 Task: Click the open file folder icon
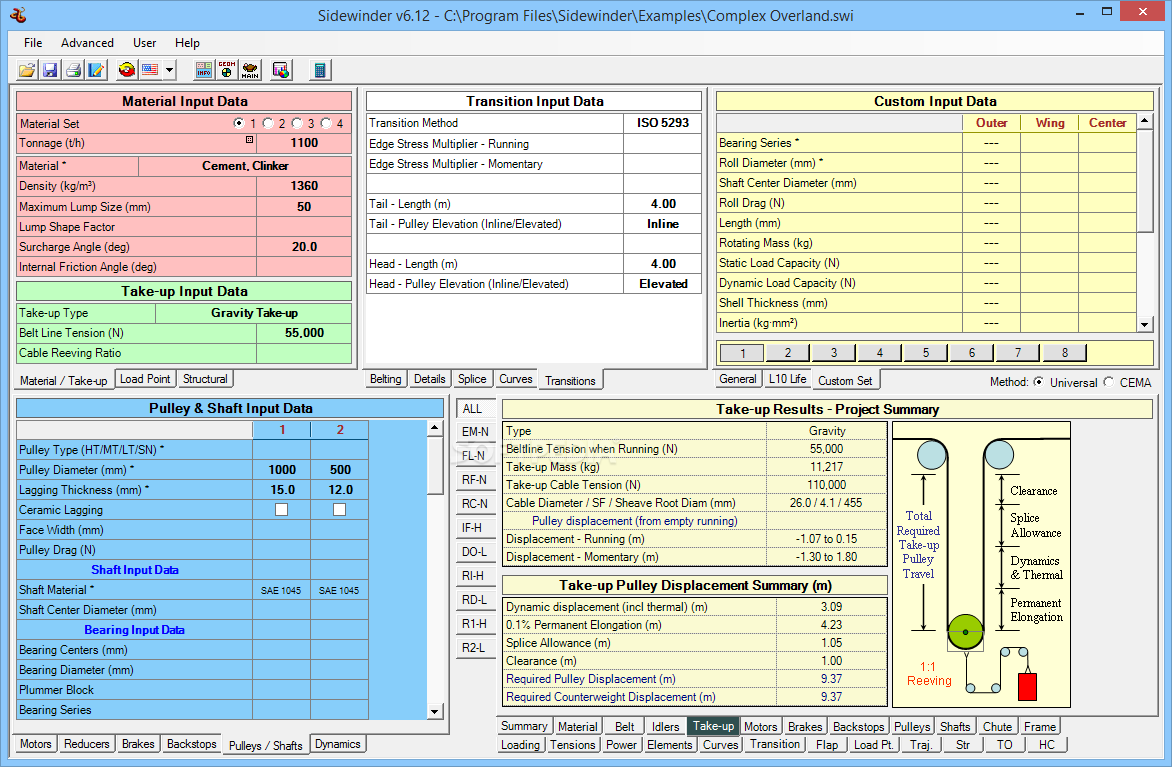[x=27, y=70]
